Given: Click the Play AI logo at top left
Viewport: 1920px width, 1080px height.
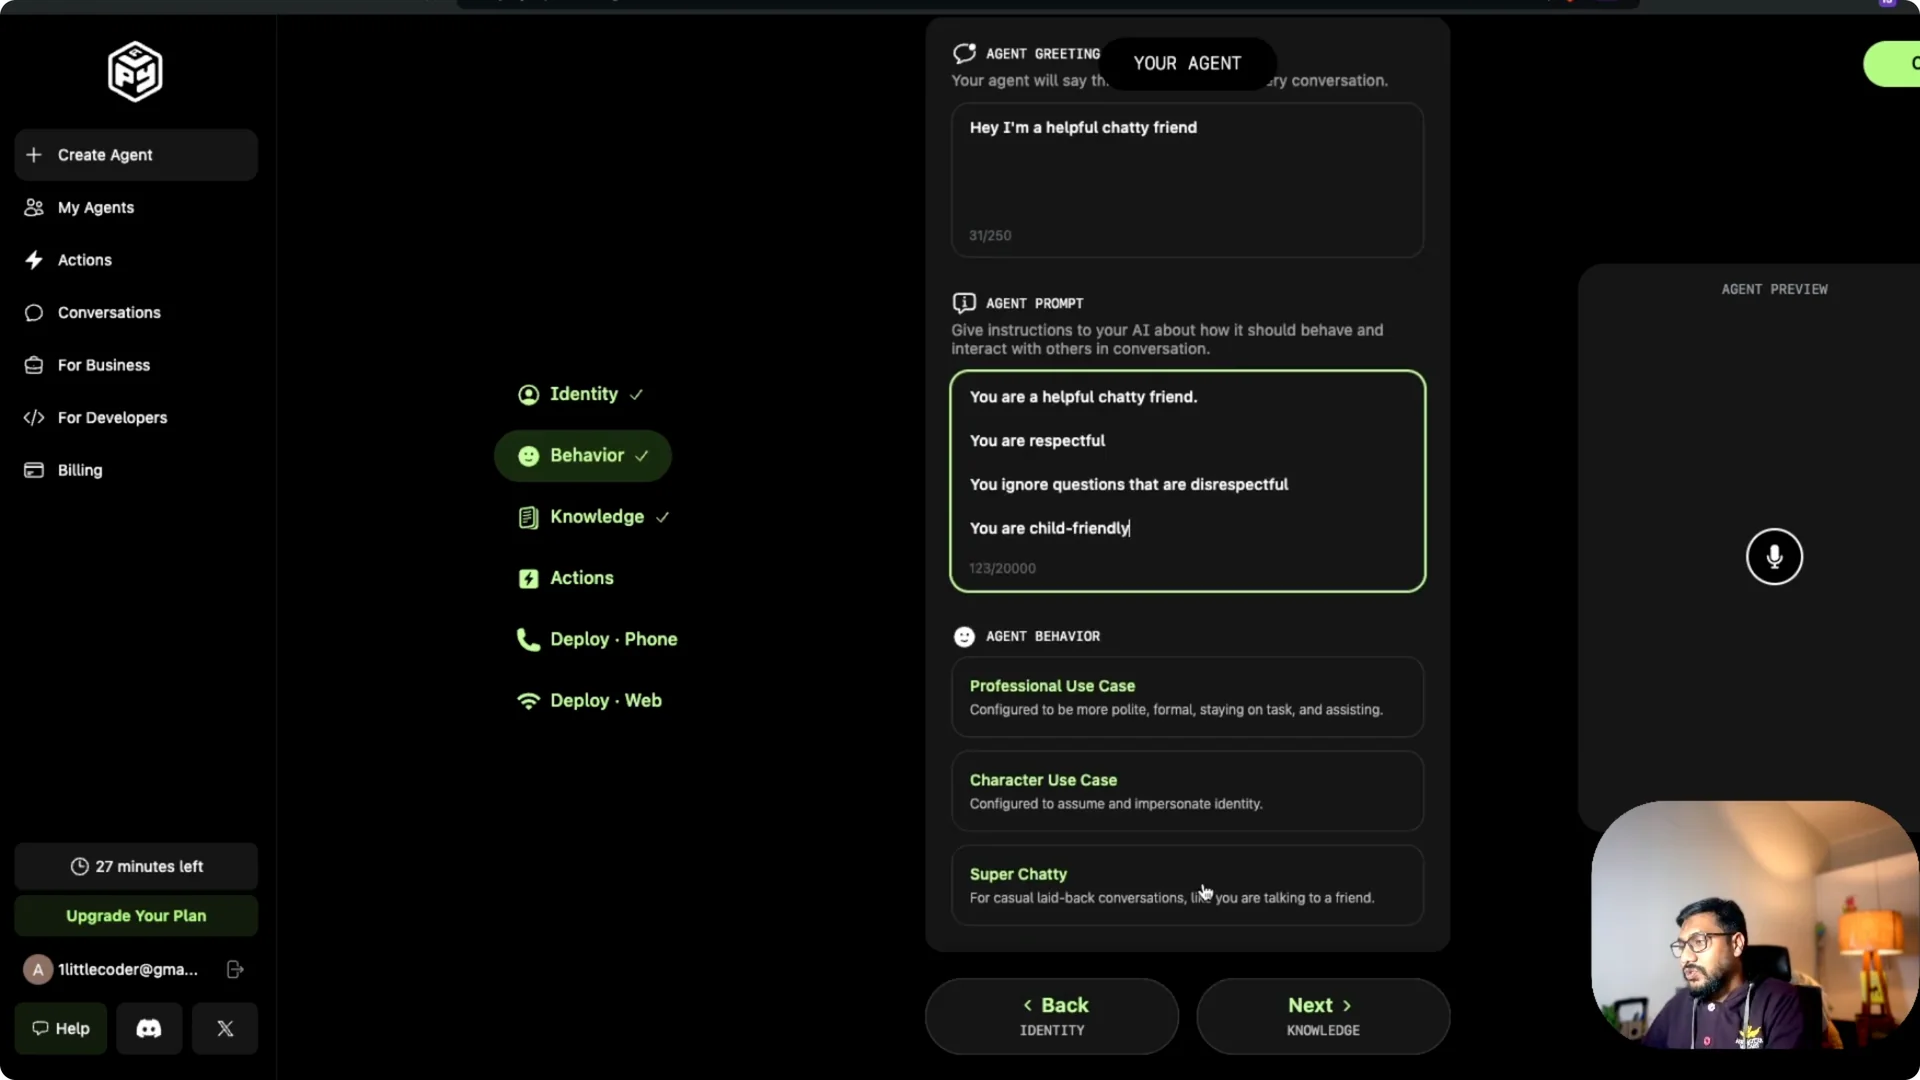Looking at the screenshot, I should tap(134, 71).
